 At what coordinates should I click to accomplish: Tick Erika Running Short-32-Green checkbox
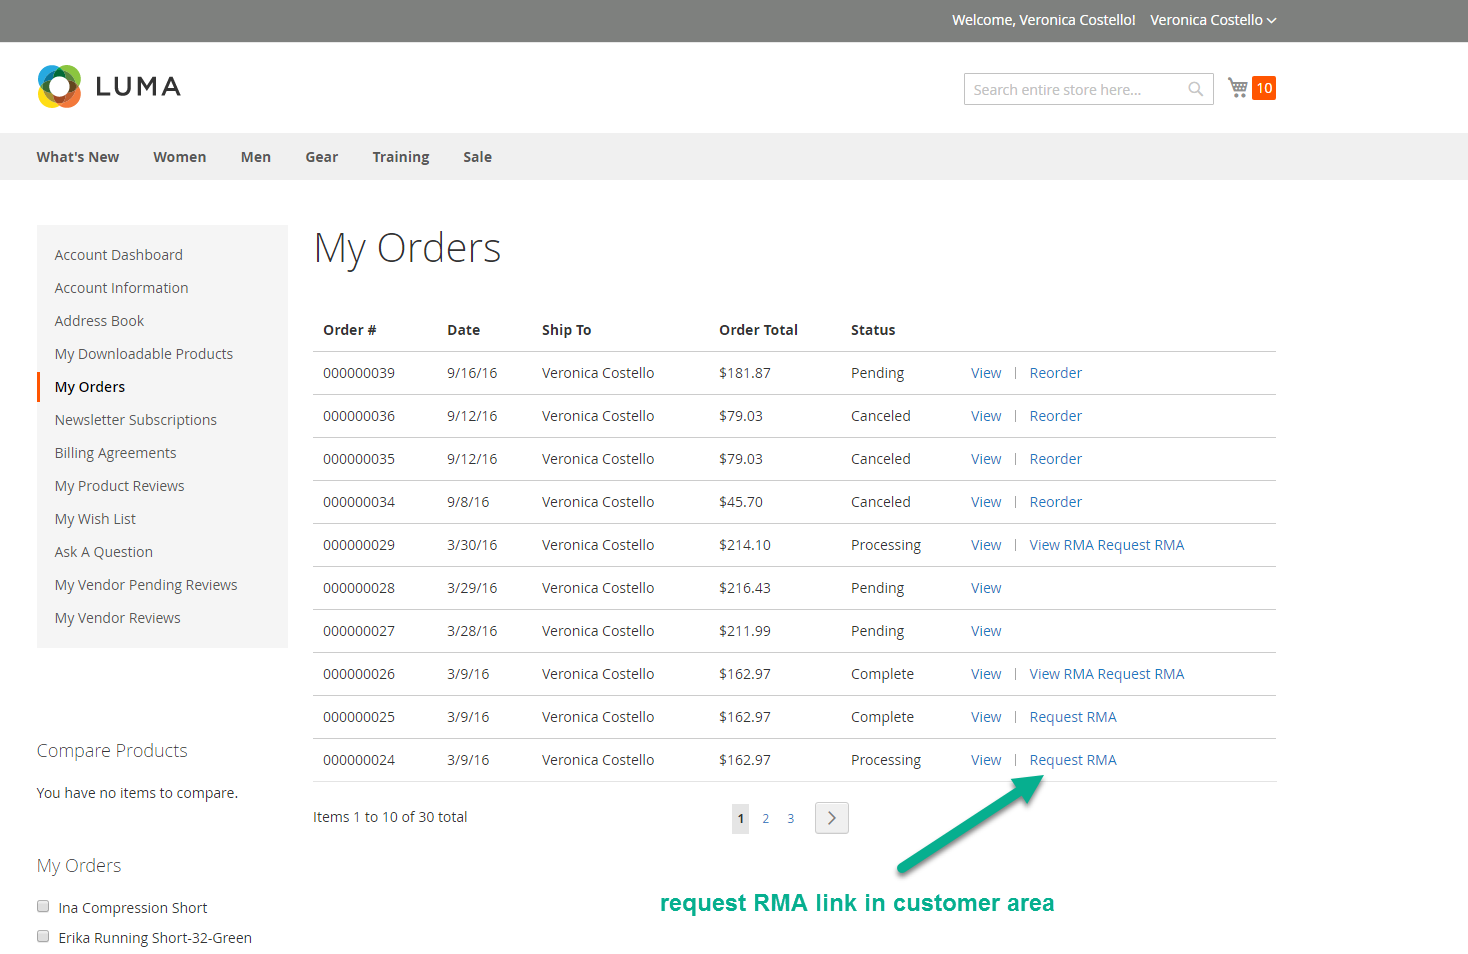(43, 936)
